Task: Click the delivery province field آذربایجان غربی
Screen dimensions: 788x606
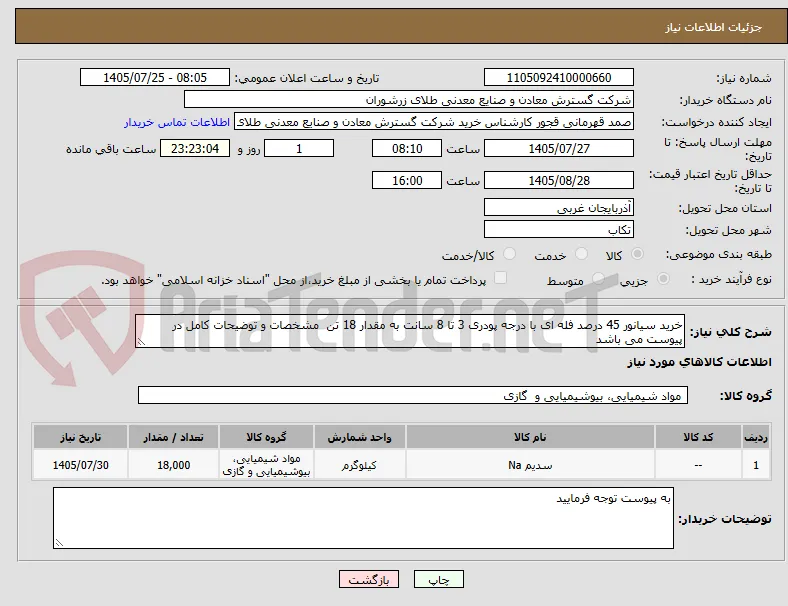Action: pyautogui.click(x=559, y=207)
